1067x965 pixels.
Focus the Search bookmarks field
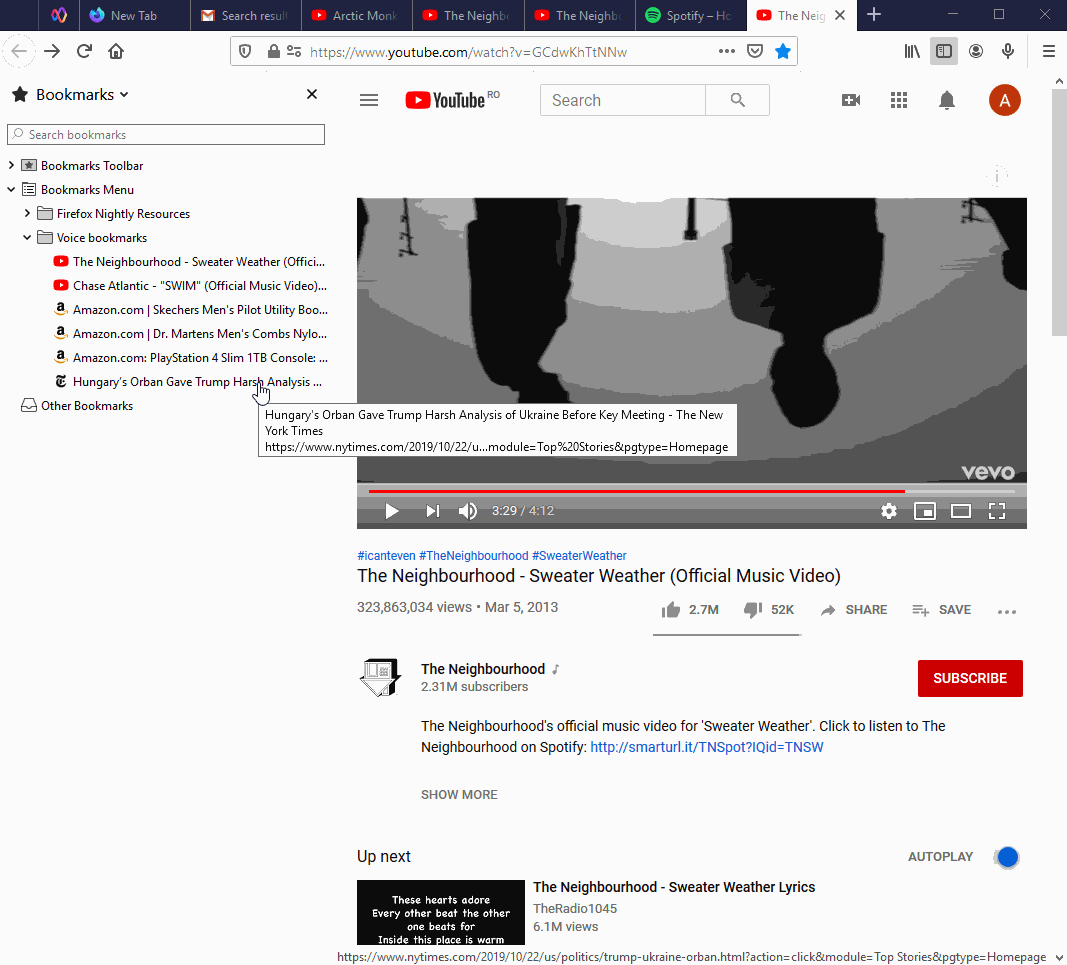[x=166, y=135]
